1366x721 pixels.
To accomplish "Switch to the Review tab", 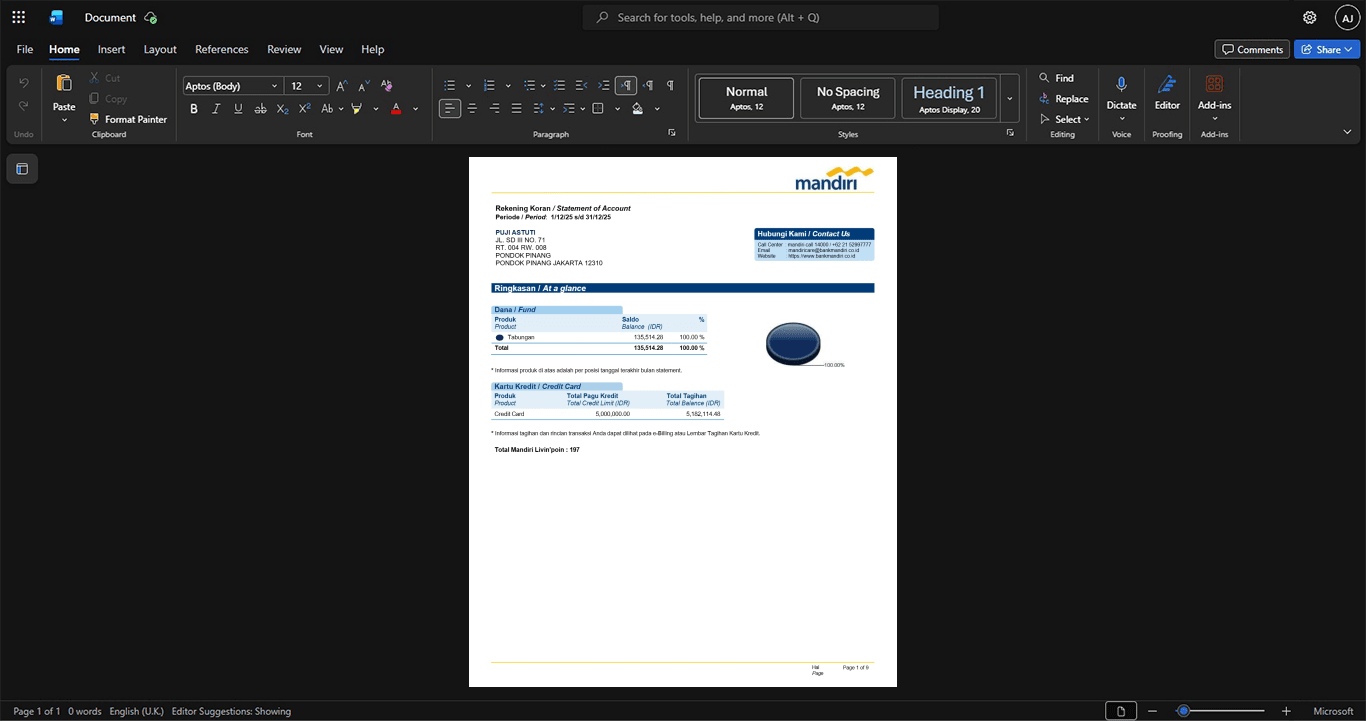I will click(x=284, y=49).
